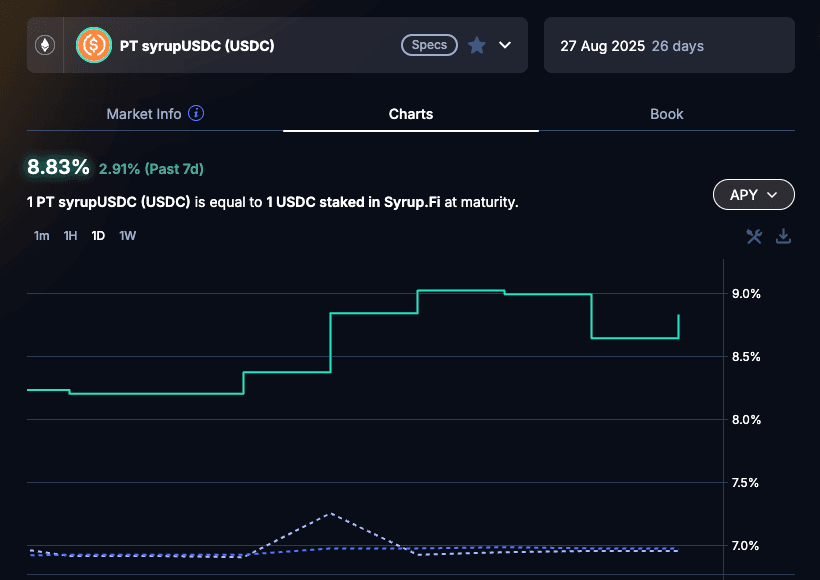Click the Market Info info icon
This screenshot has width=820, height=580.
coord(196,113)
